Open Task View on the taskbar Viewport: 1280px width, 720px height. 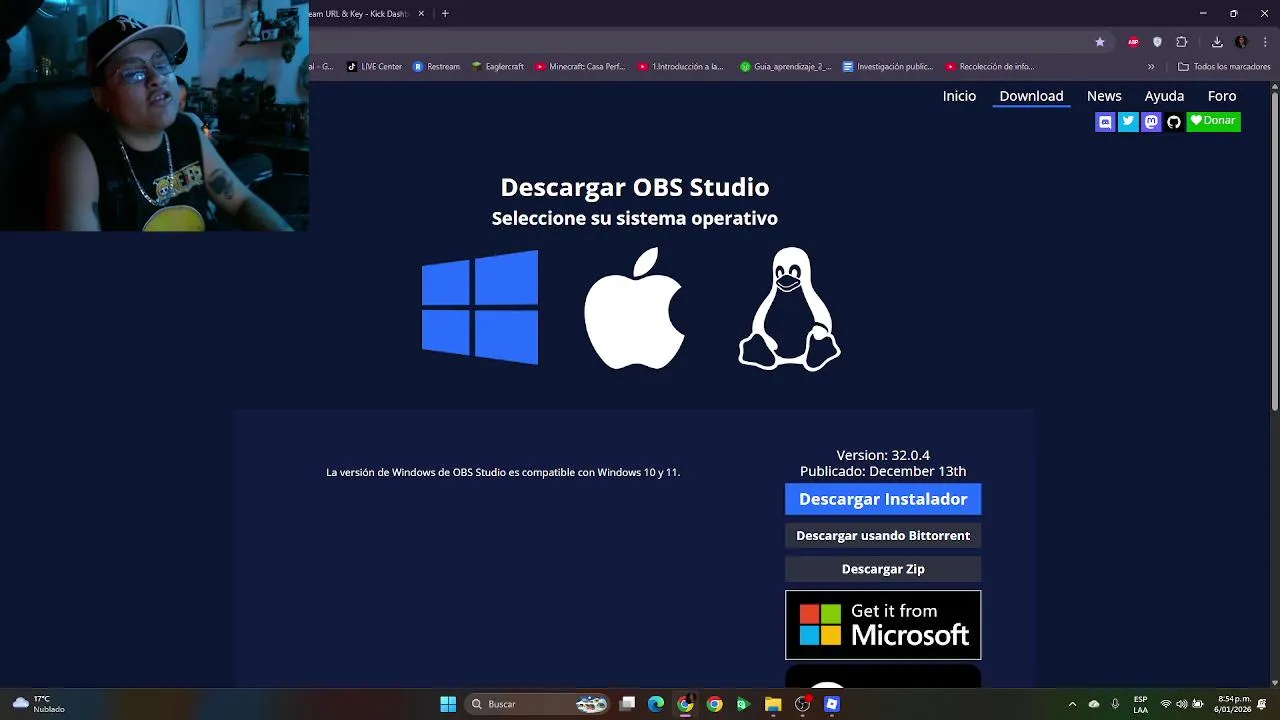click(627, 704)
